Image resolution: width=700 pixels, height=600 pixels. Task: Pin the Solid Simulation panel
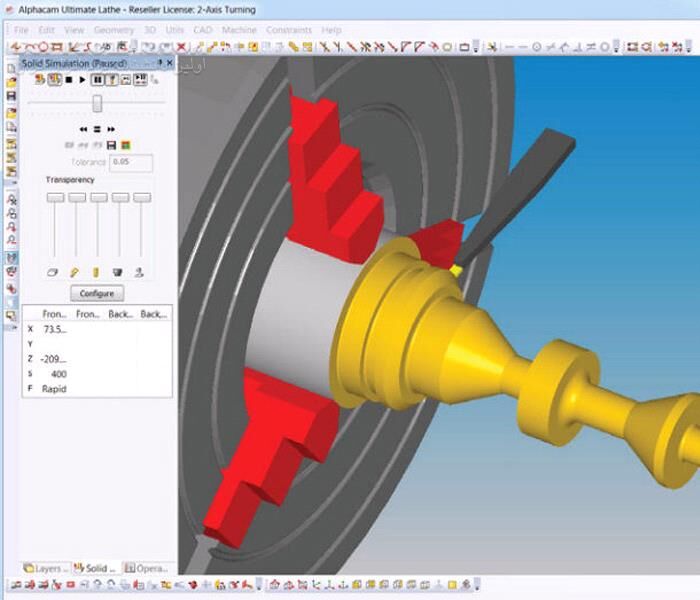coord(160,64)
